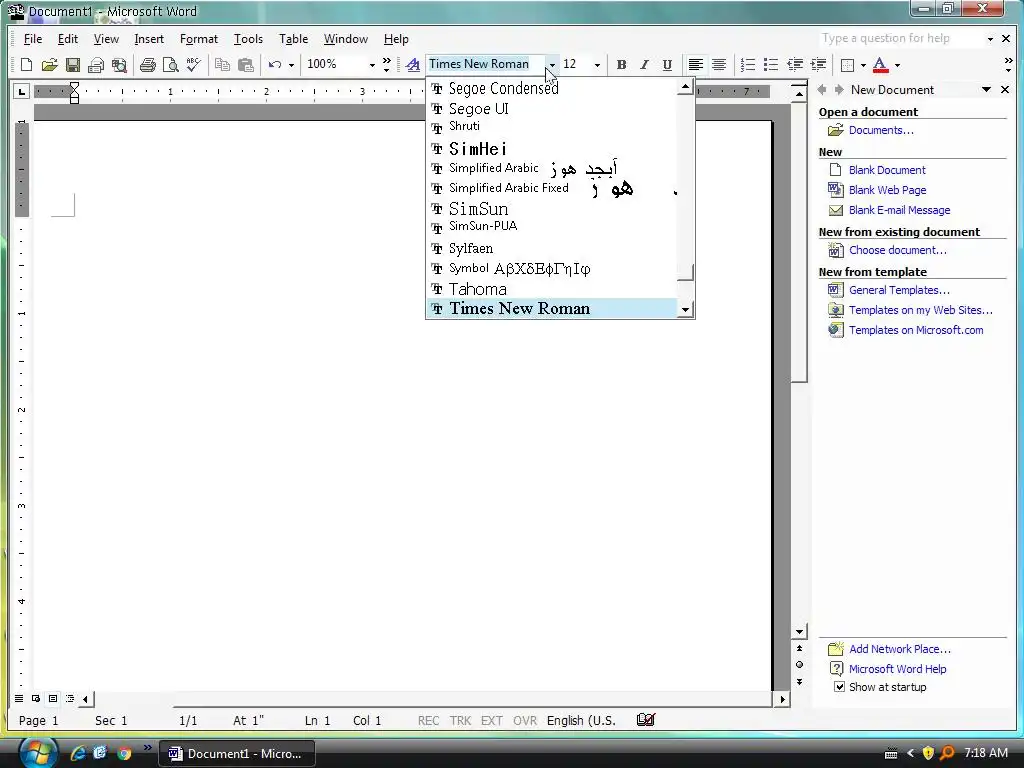1024x768 pixels.
Task: Expand Standard toolbar options chevron
Action: click(387, 65)
